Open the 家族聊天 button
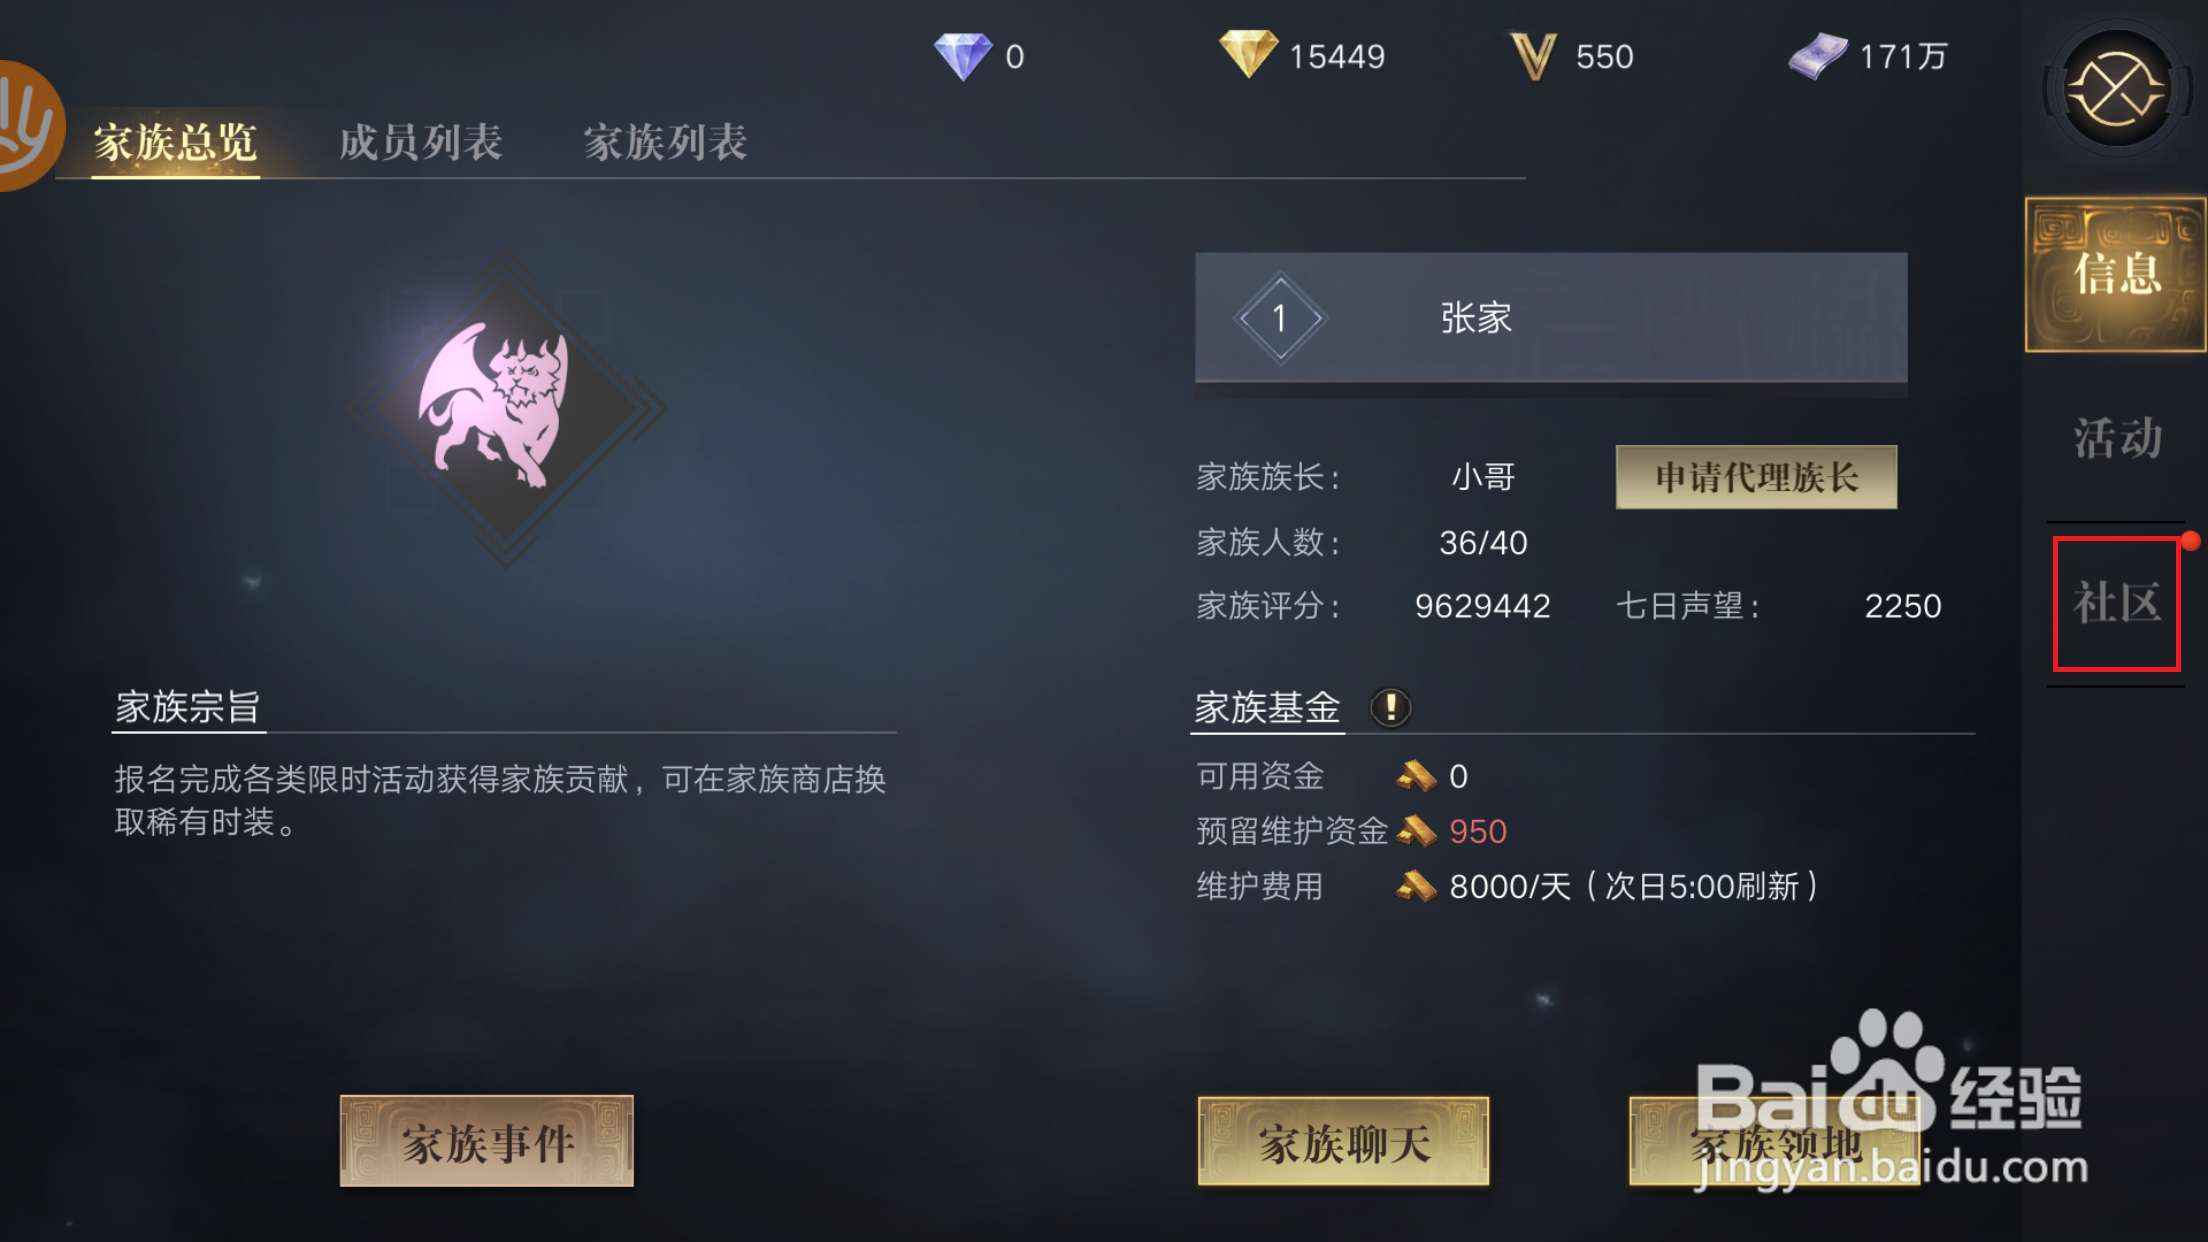Viewport: 2208px width, 1242px height. click(1344, 1141)
